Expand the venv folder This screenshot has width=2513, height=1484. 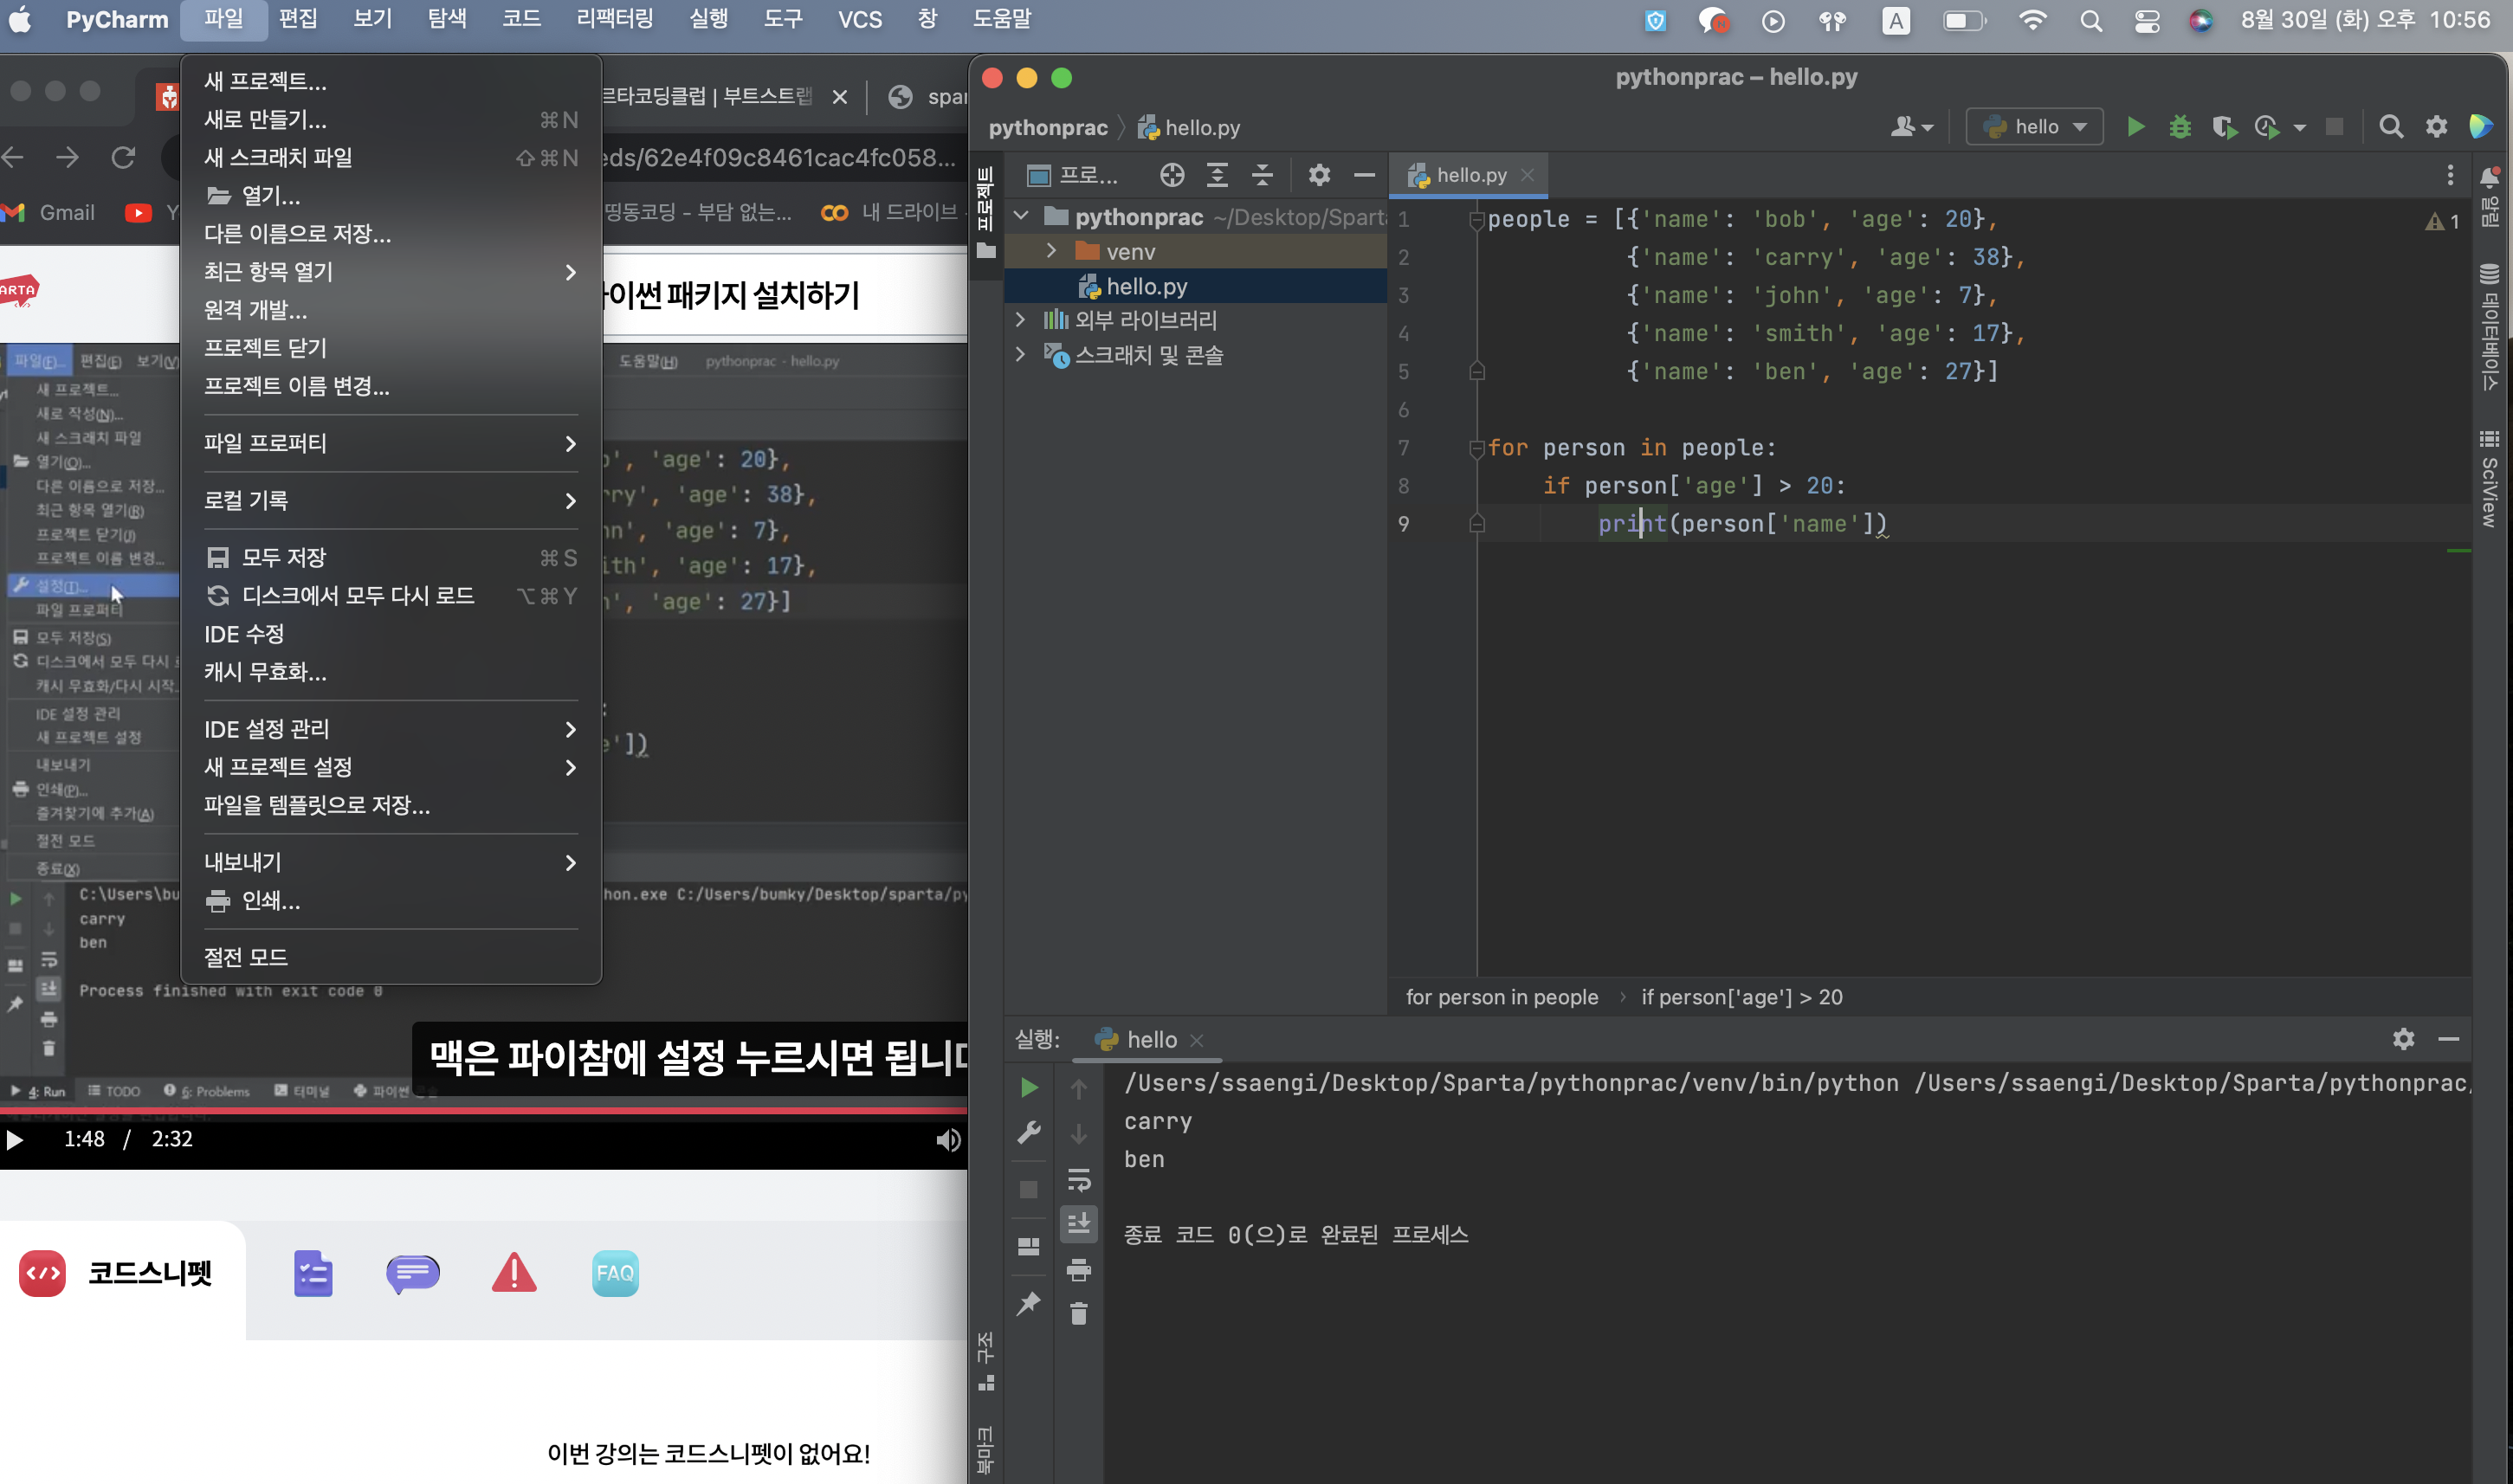pyautogui.click(x=1051, y=251)
